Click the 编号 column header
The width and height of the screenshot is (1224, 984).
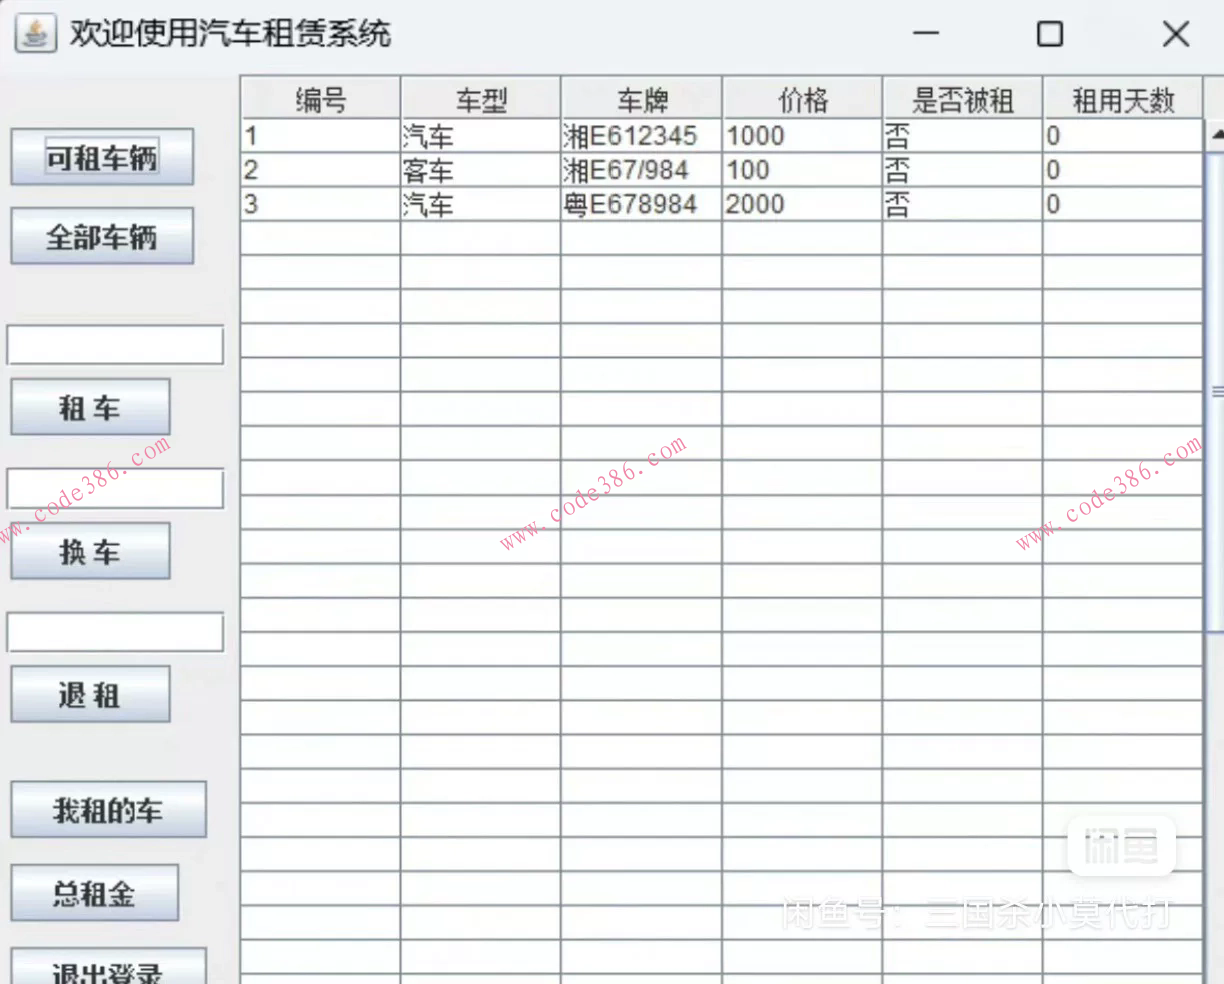[321, 99]
